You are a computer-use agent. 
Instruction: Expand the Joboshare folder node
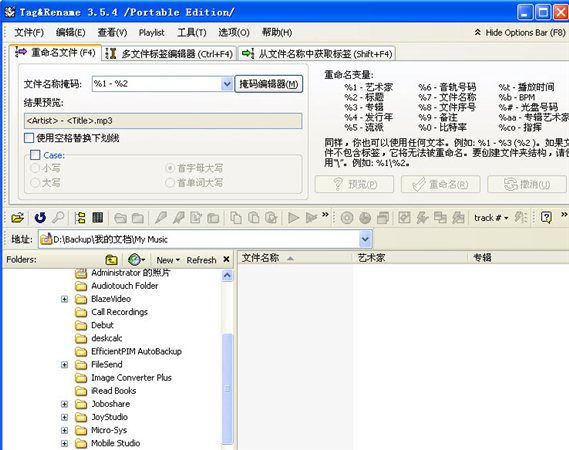pyautogui.click(x=64, y=404)
